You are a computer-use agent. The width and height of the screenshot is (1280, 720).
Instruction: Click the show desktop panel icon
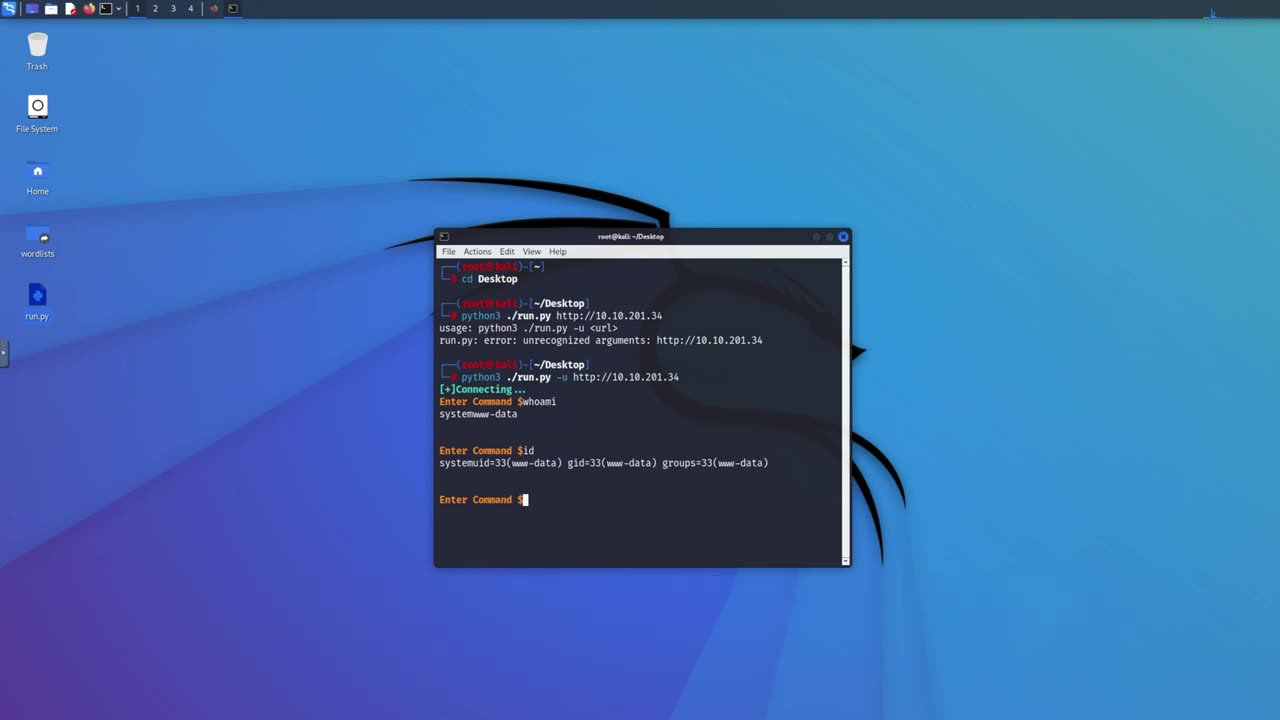click(32, 9)
